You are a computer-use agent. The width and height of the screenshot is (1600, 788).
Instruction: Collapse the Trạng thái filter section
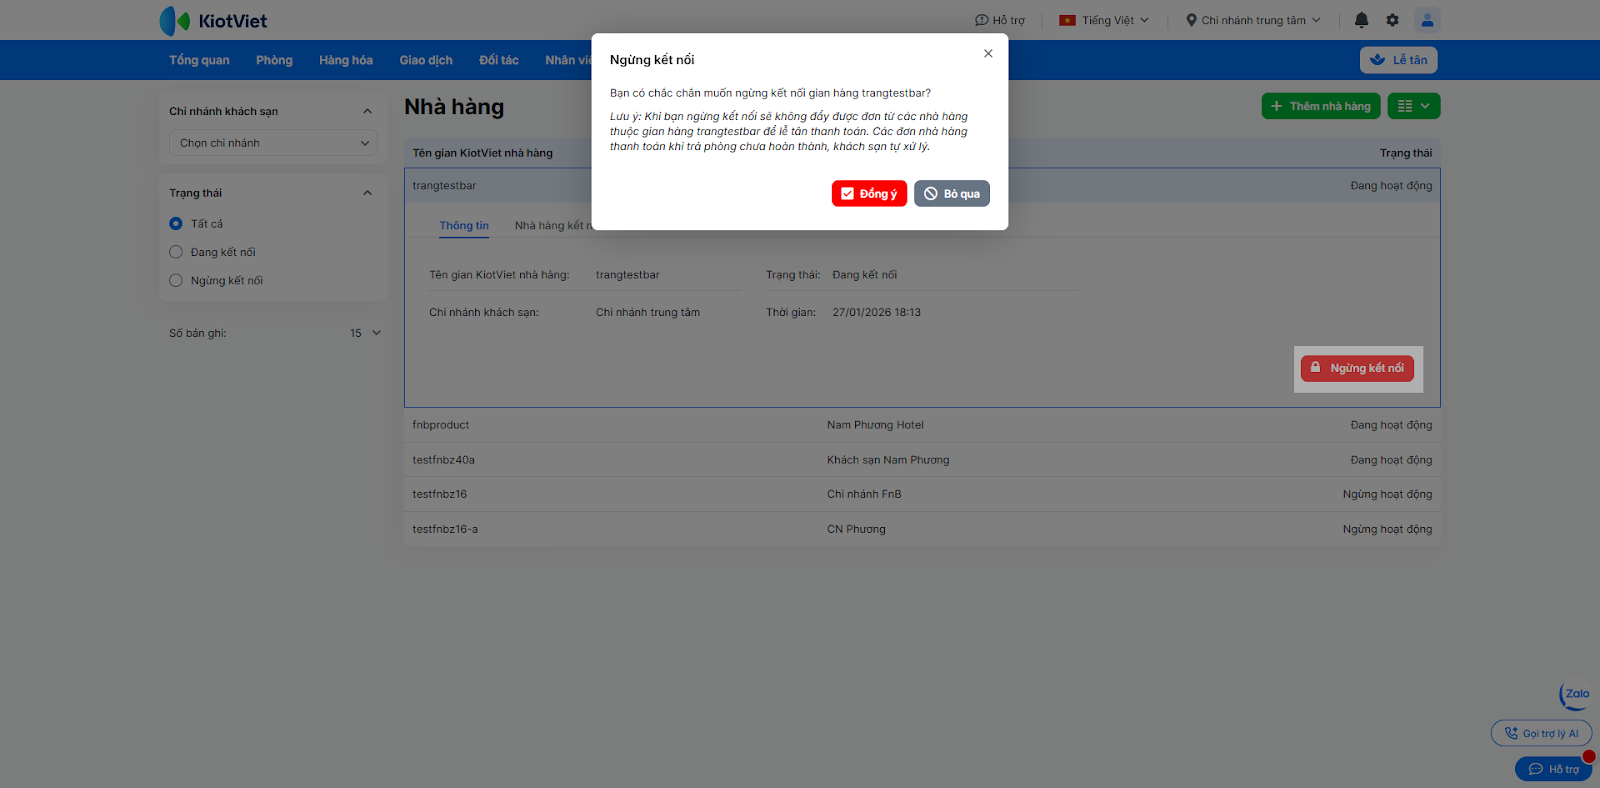click(x=367, y=193)
